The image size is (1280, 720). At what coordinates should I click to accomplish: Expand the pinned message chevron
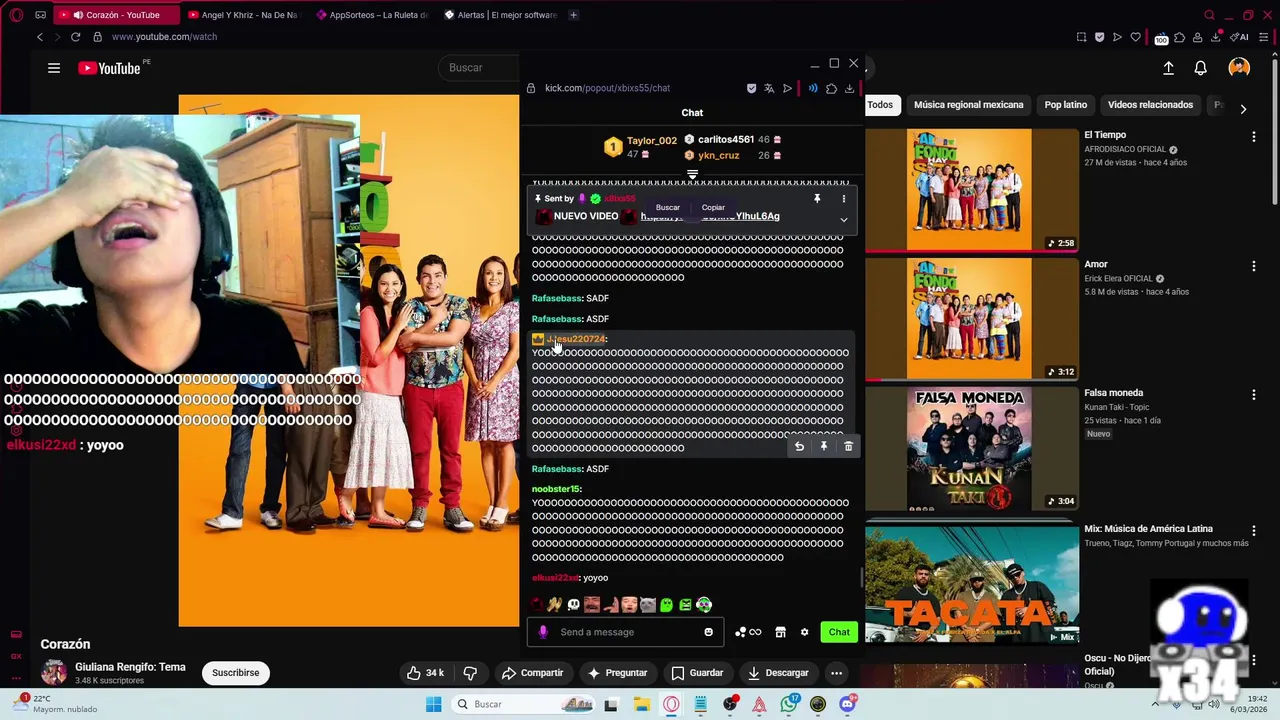tap(843, 220)
